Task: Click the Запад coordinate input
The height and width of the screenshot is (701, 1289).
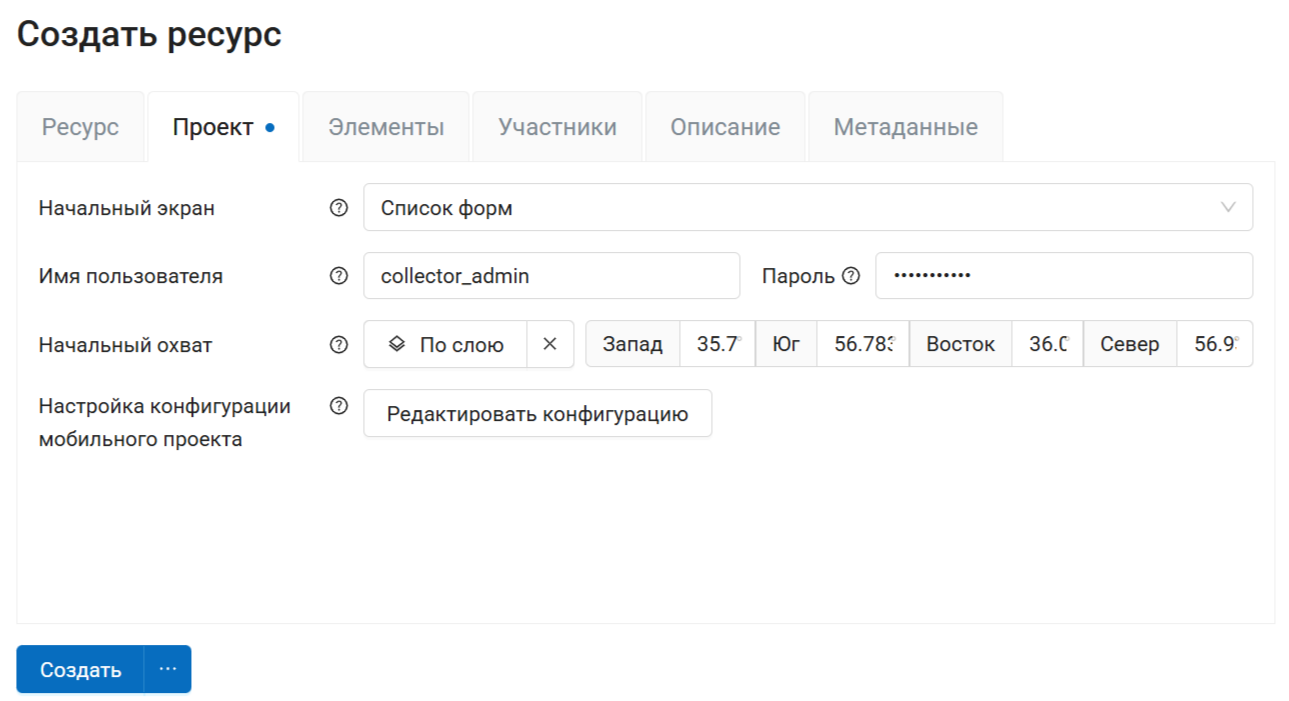Action: coord(717,344)
